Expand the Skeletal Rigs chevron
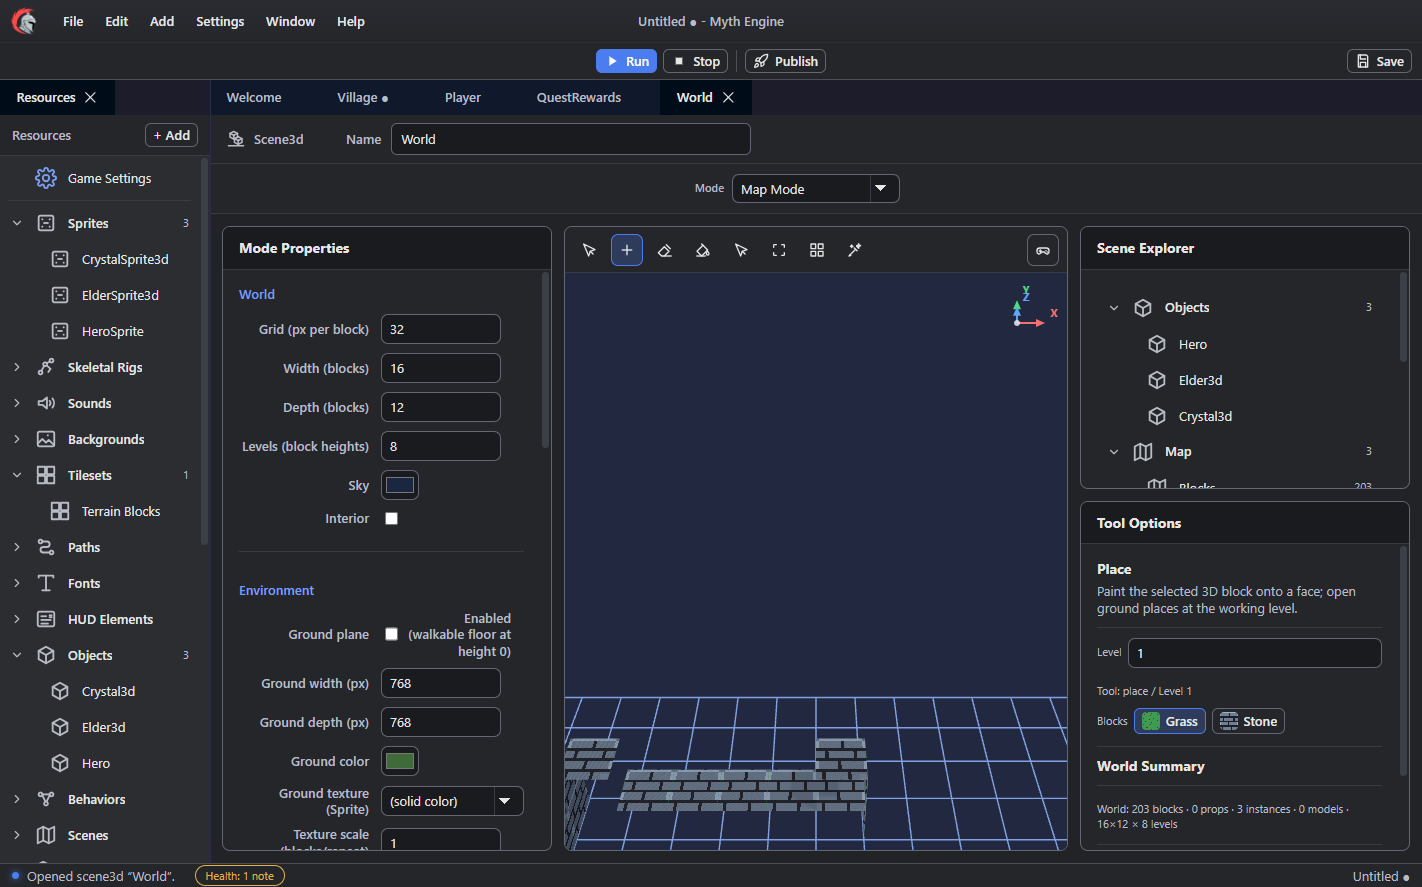 (x=17, y=367)
